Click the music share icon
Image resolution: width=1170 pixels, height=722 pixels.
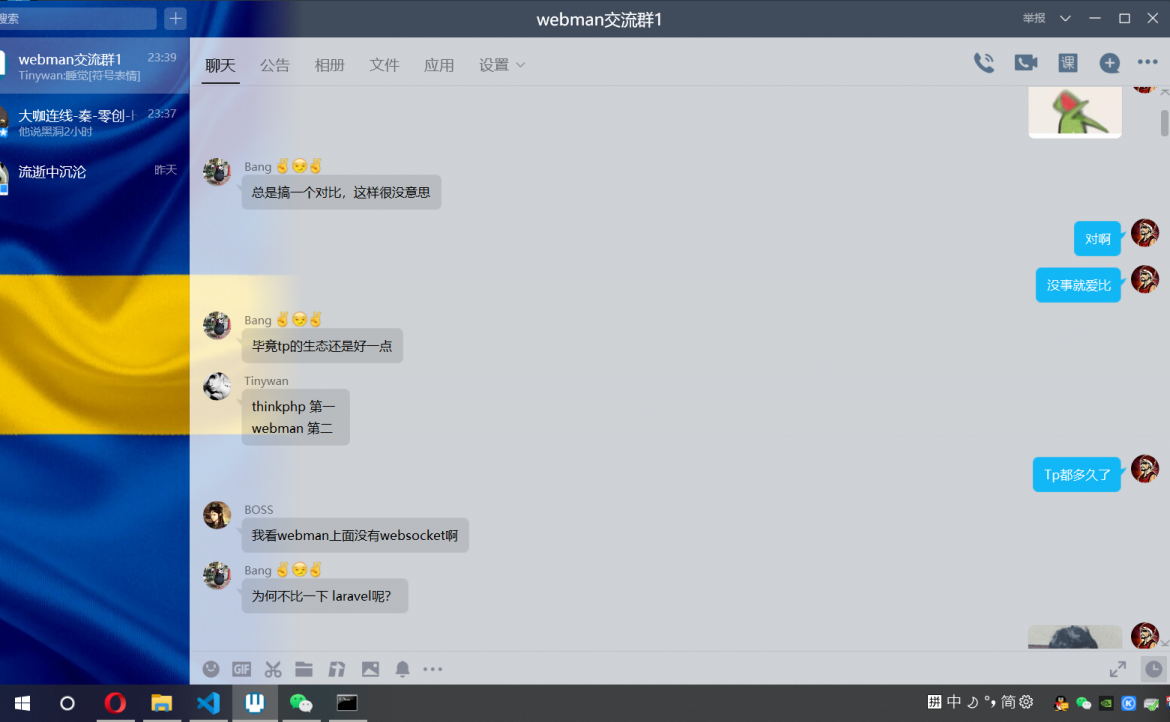(337, 669)
